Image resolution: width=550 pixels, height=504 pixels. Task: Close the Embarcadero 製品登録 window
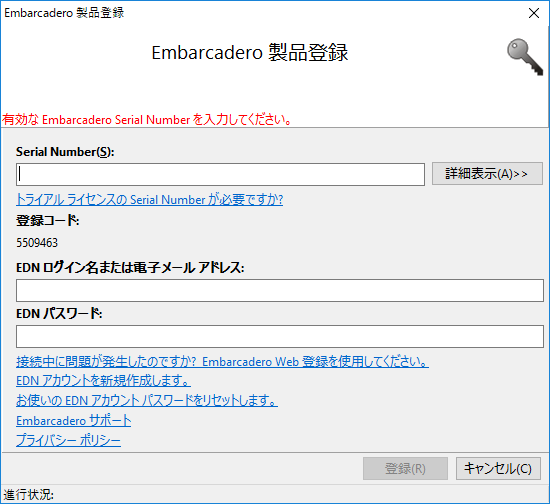(534, 13)
